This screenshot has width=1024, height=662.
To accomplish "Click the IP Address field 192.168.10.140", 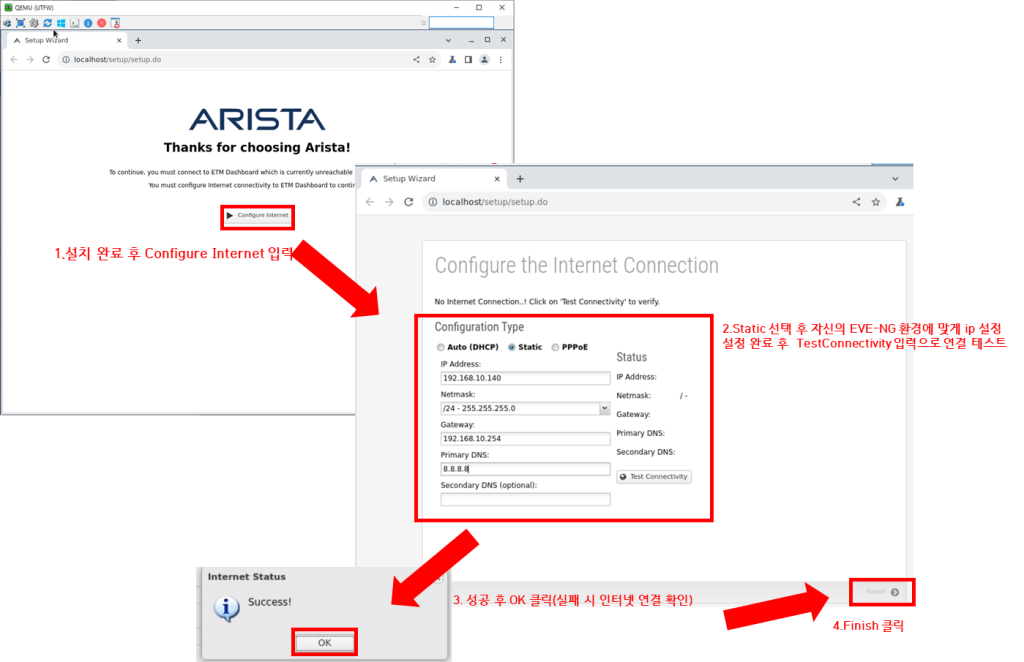I will coord(525,378).
